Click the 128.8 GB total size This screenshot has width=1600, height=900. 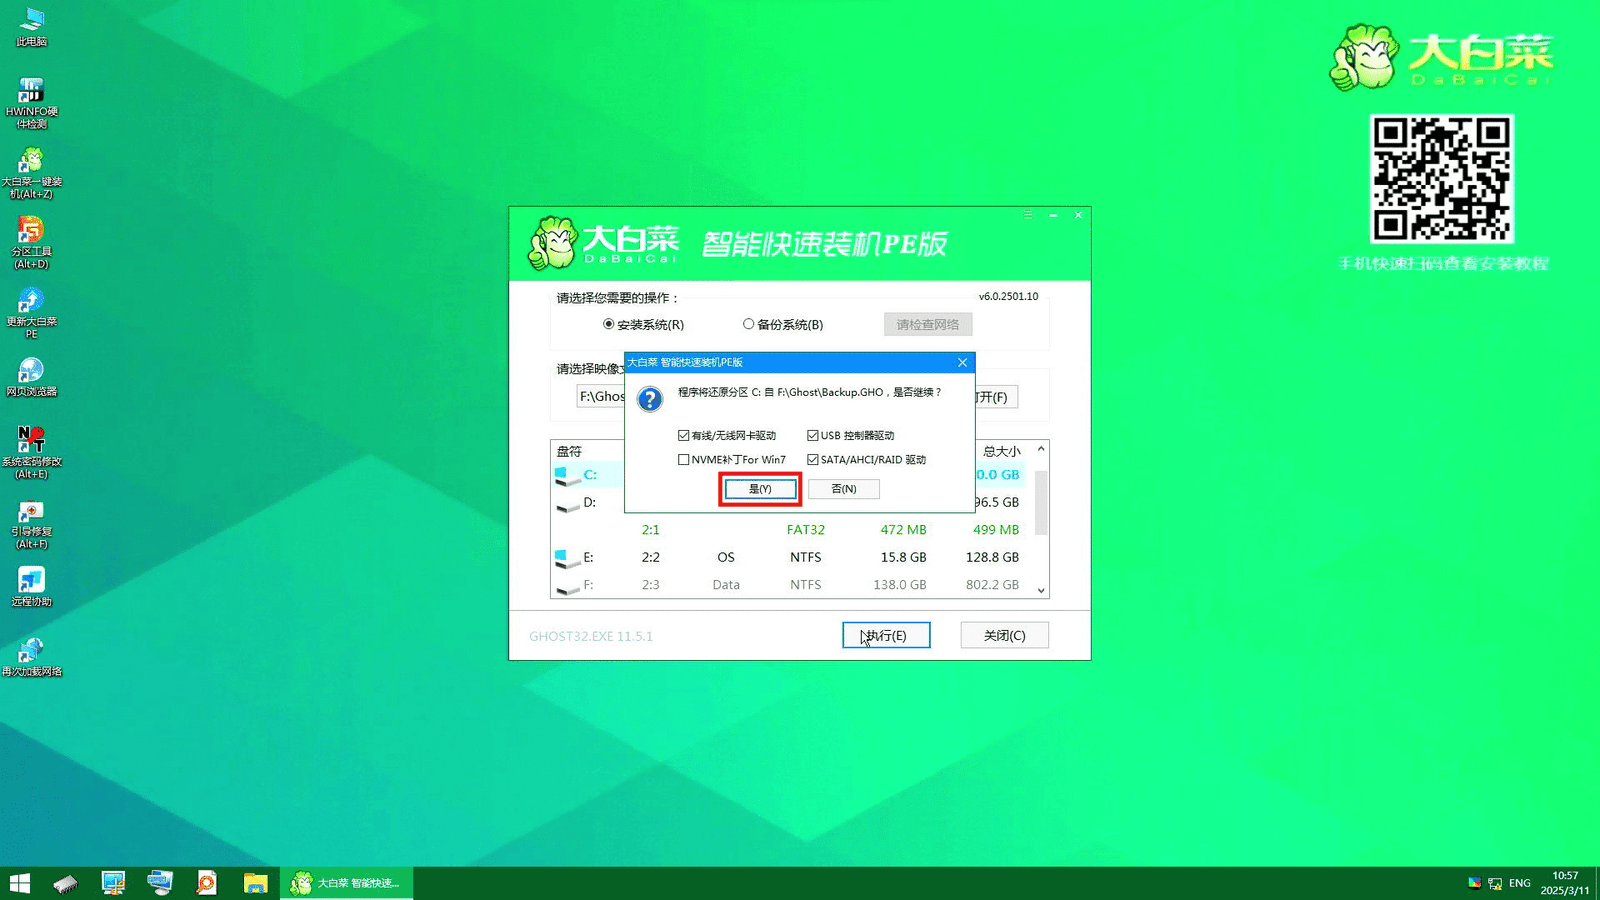(992, 557)
